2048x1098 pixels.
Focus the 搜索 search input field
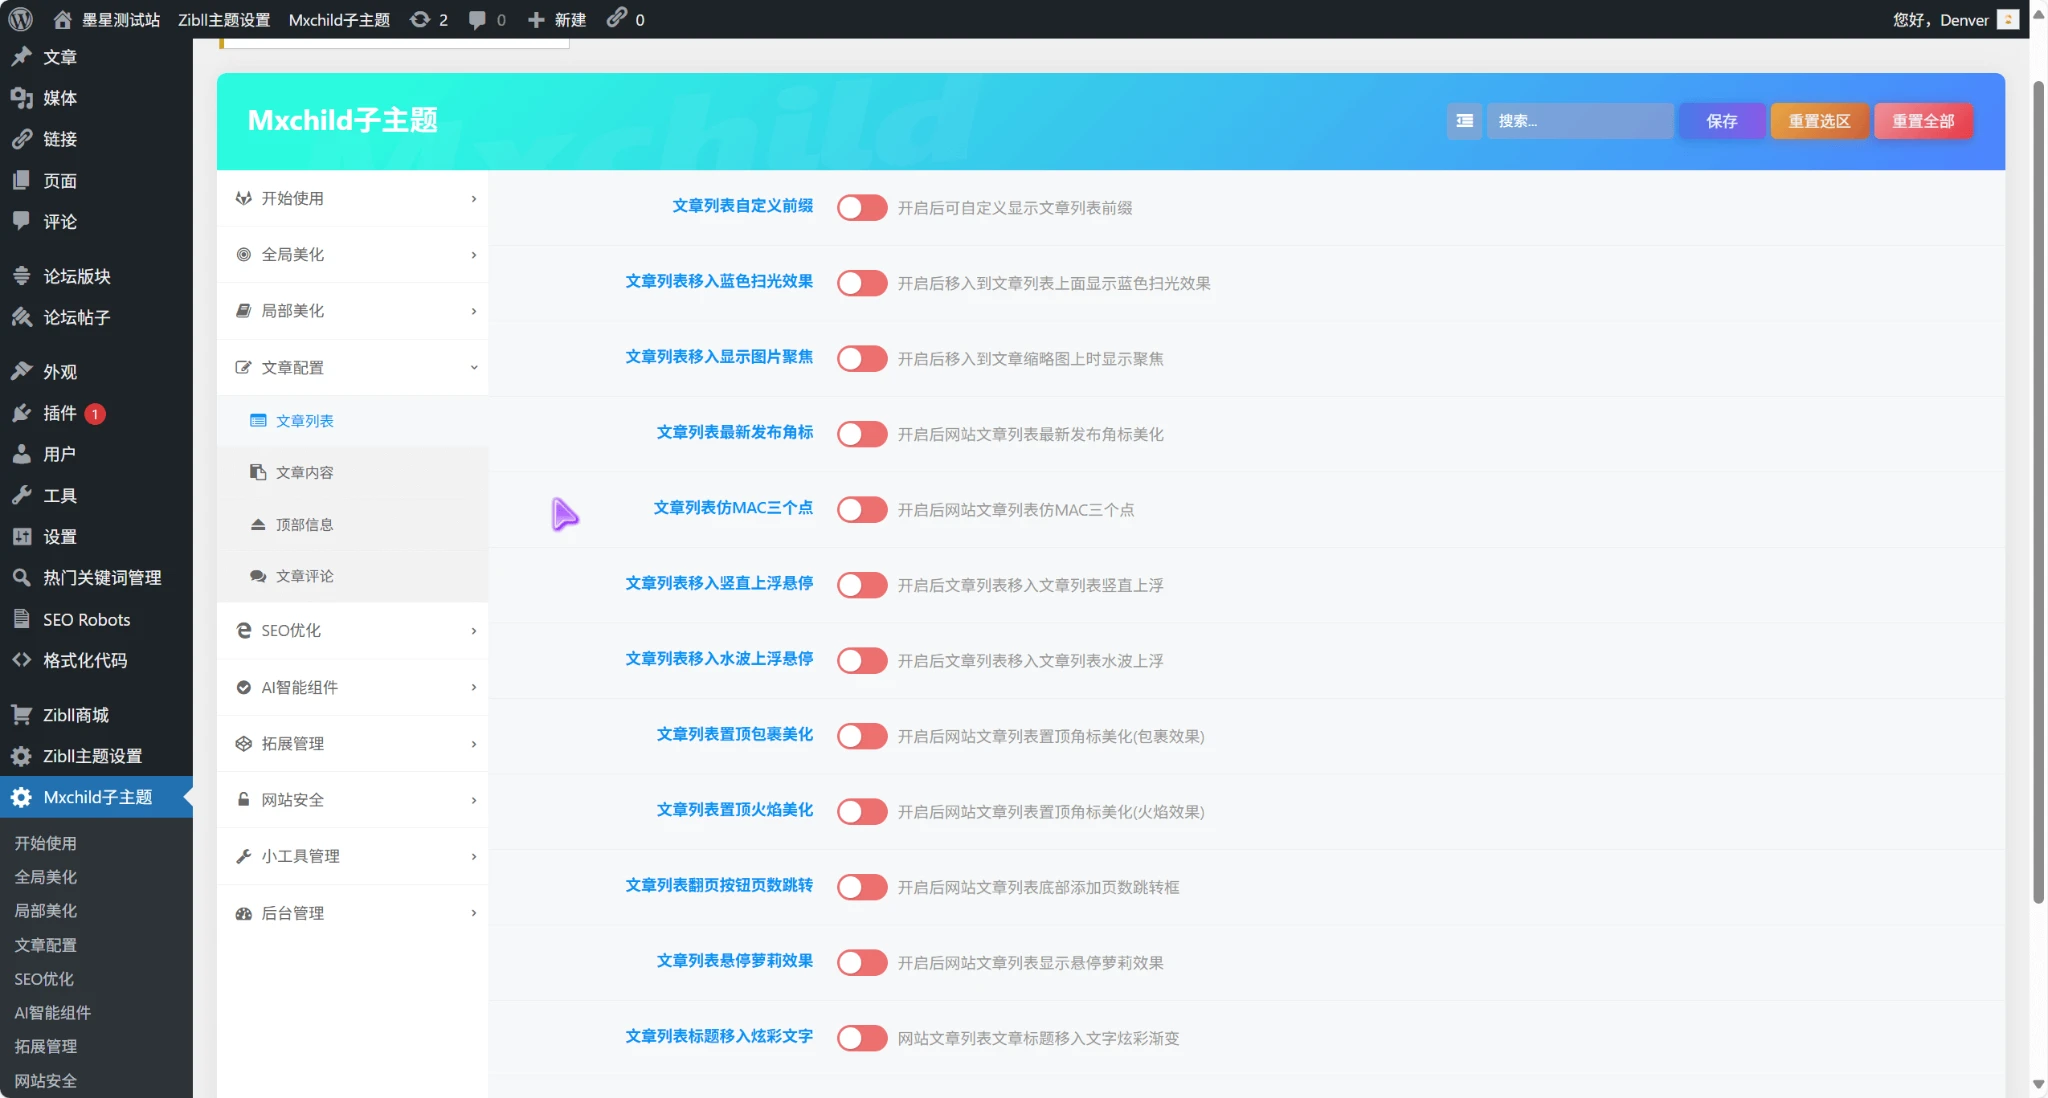(1579, 121)
